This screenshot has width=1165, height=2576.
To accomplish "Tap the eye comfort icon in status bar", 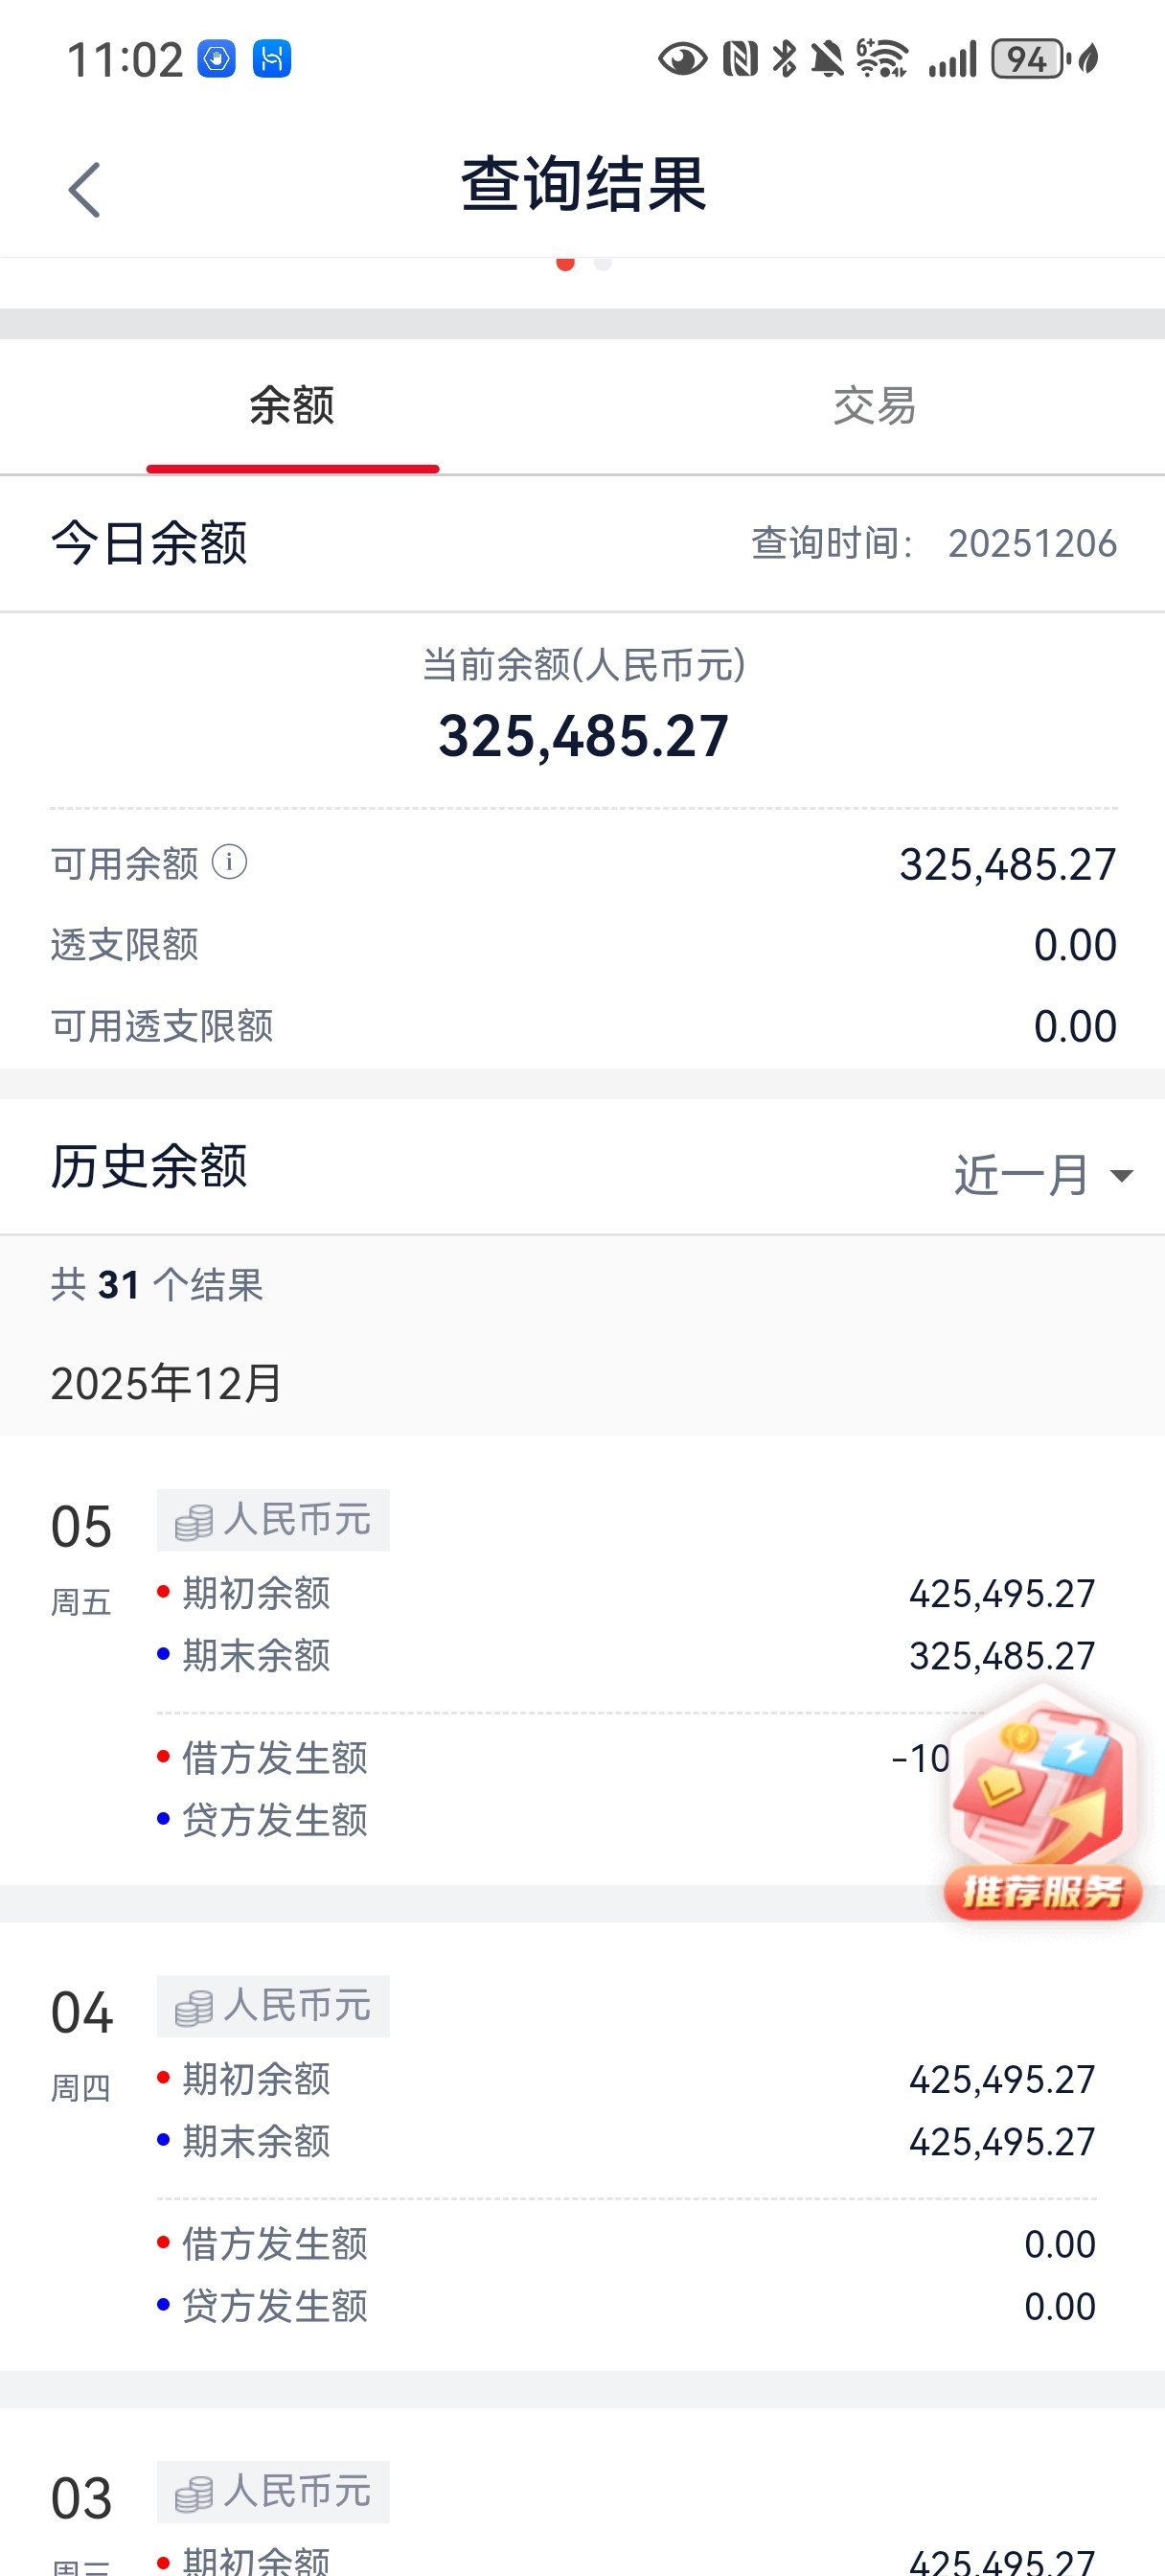I will tap(682, 59).
